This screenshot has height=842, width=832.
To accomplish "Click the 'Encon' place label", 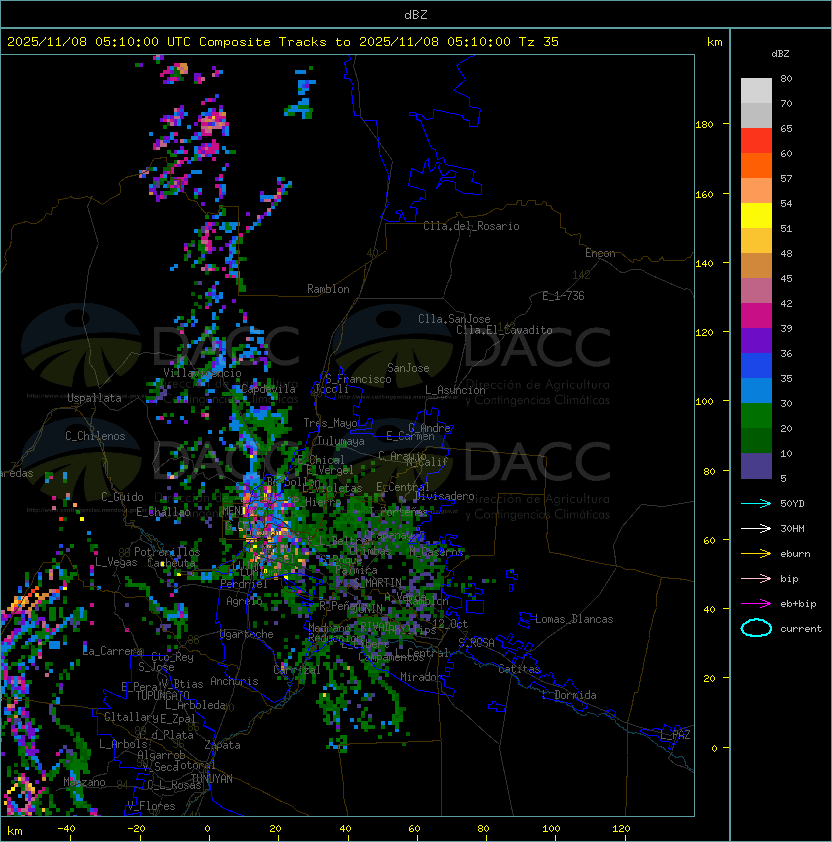I will pyautogui.click(x=600, y=253).
